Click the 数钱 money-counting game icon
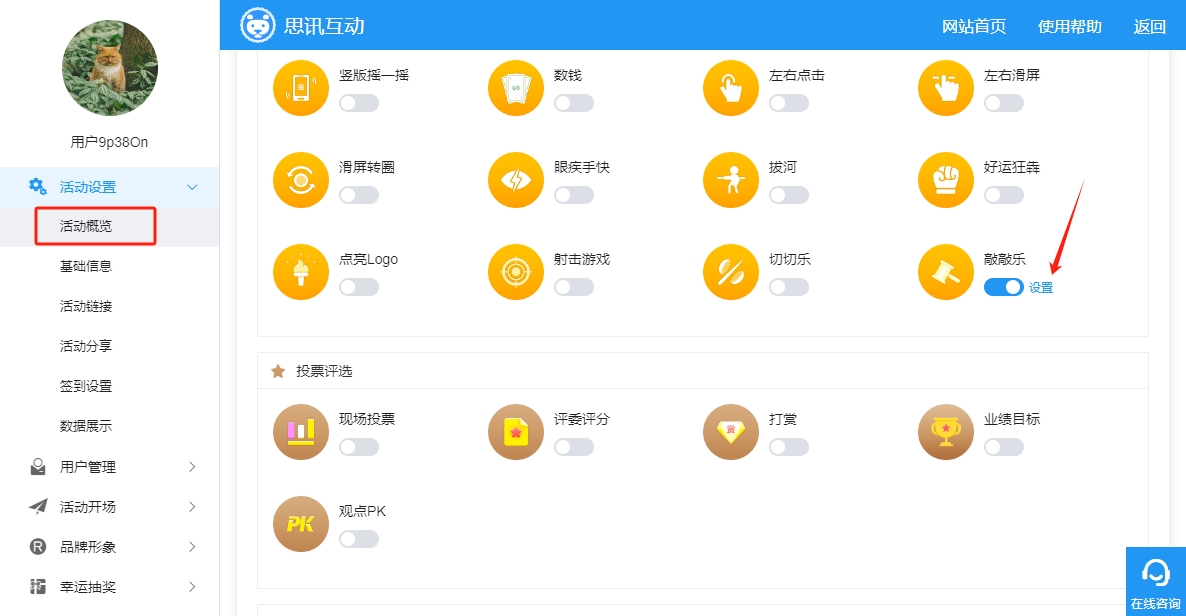This screenshot has width=1186, height=616. 516,88
